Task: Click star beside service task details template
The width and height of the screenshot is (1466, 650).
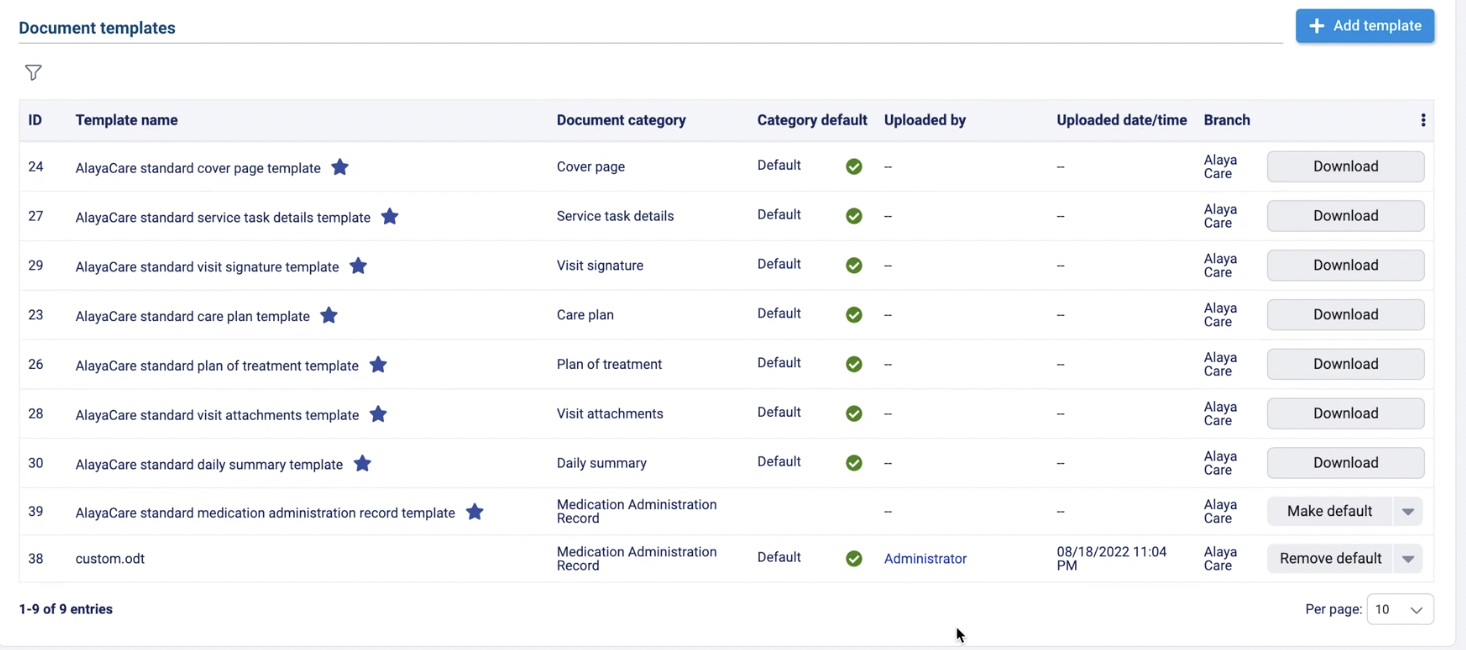Action: (x=390, y=217)
